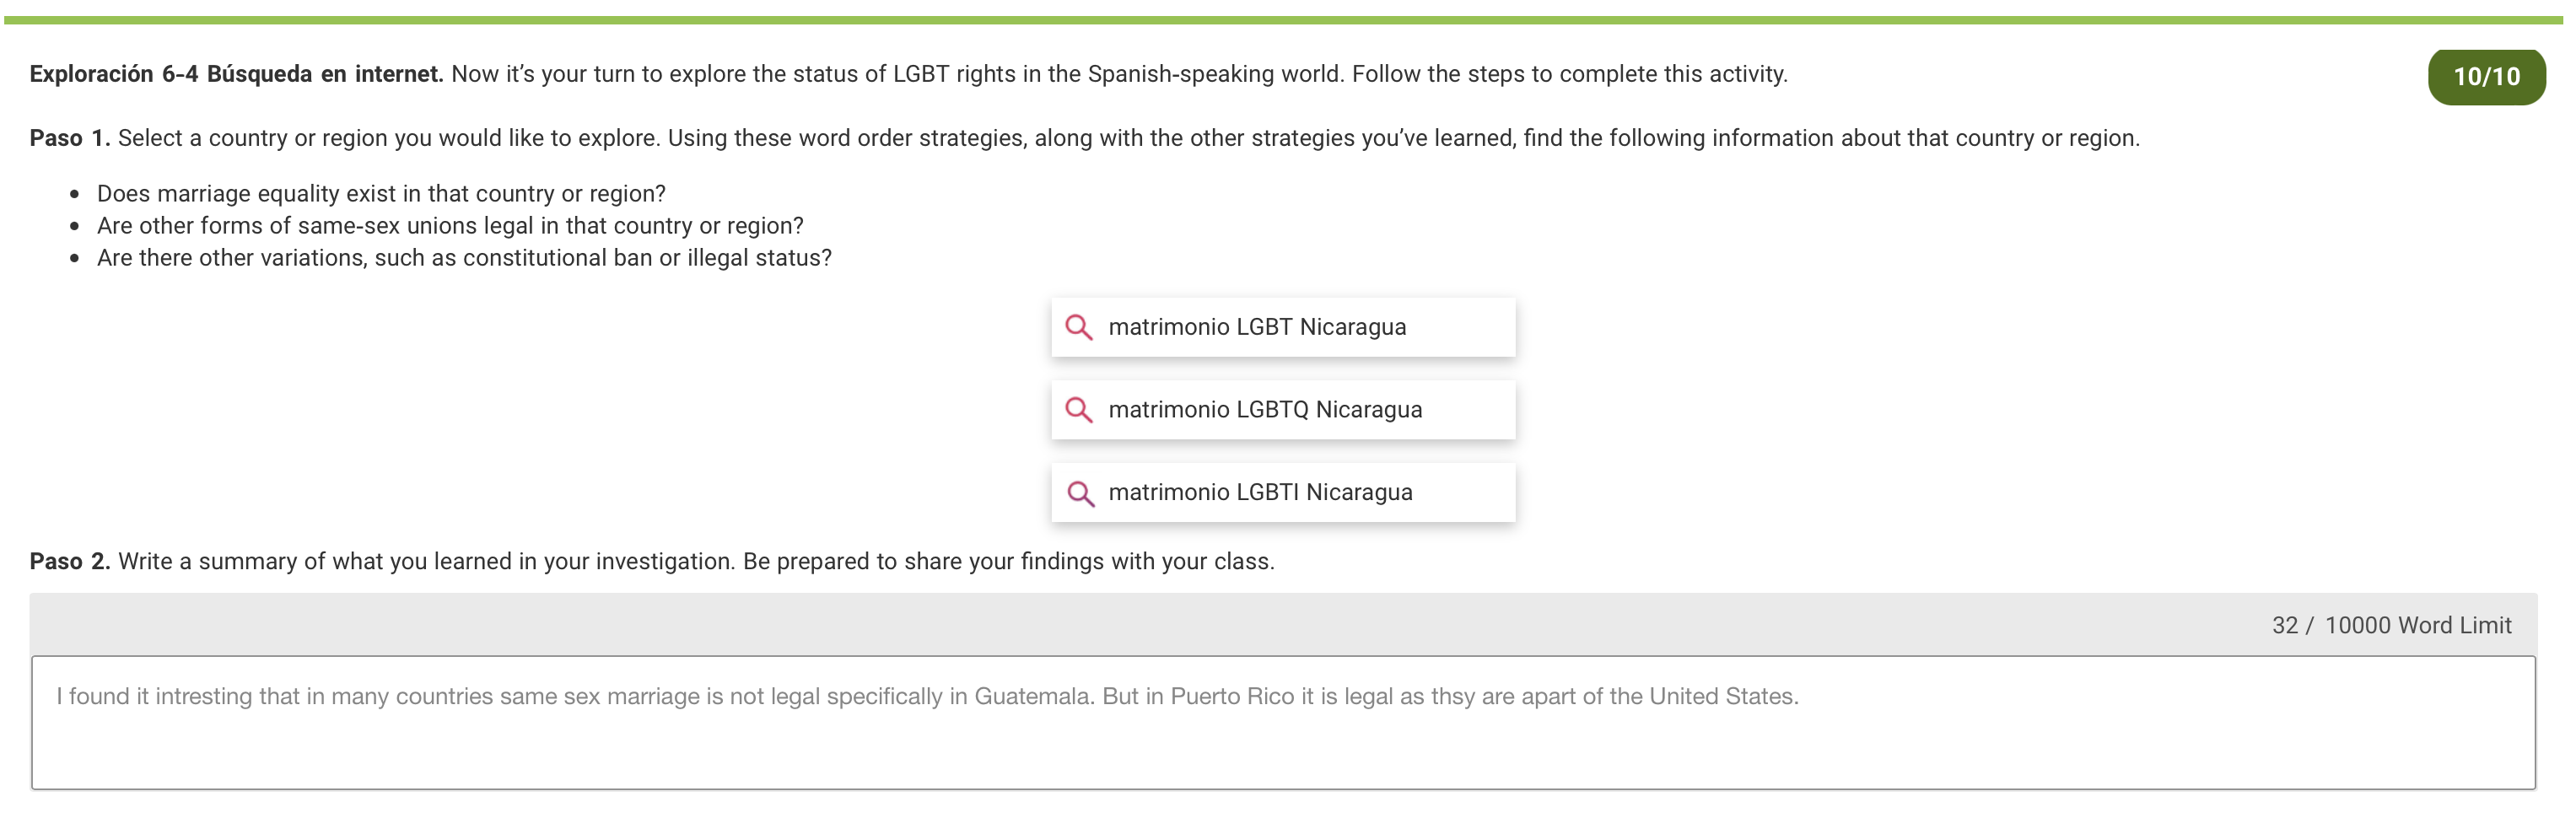Click the magnifier icon beside matrimonio LGBT Nicaragua
Image resolution: width=2576 pixels, height=818 pixels.
tap(1078, 327)
